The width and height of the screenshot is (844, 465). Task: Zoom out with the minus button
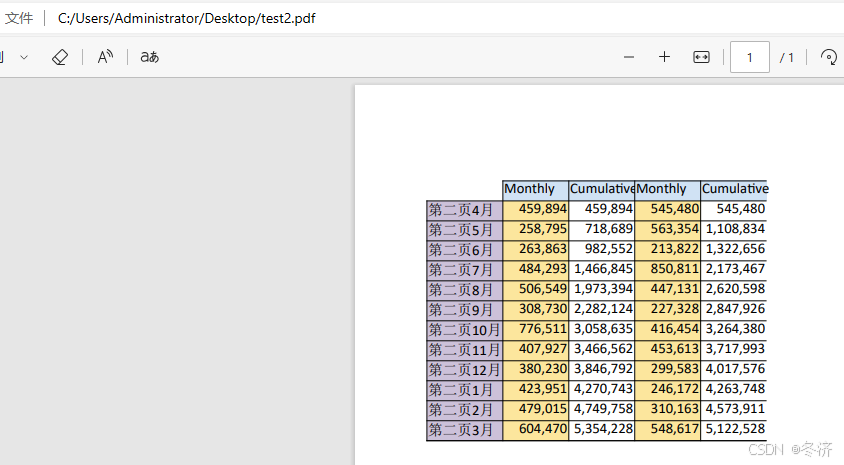tap(629, 57)
